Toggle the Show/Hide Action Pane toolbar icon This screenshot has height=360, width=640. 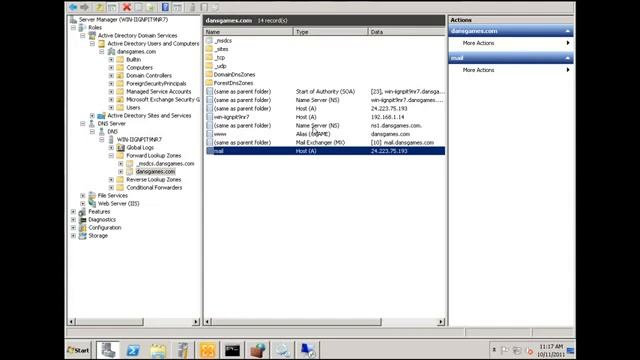point(177,7)
